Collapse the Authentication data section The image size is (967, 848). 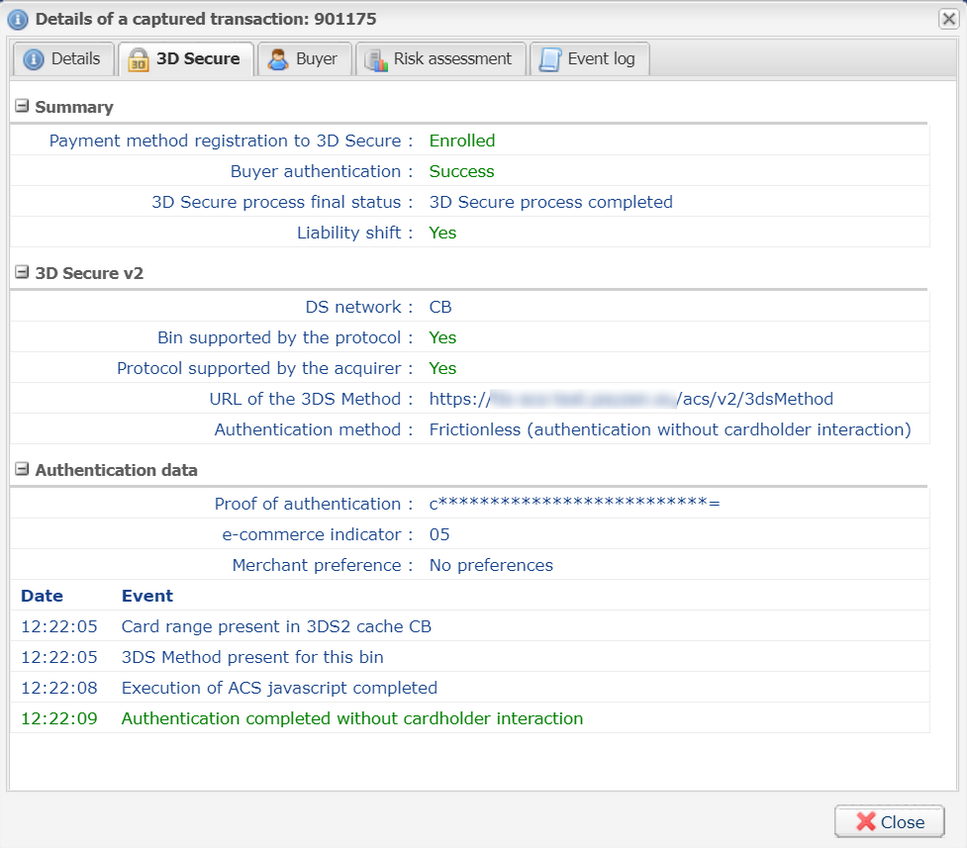(22, 469)
